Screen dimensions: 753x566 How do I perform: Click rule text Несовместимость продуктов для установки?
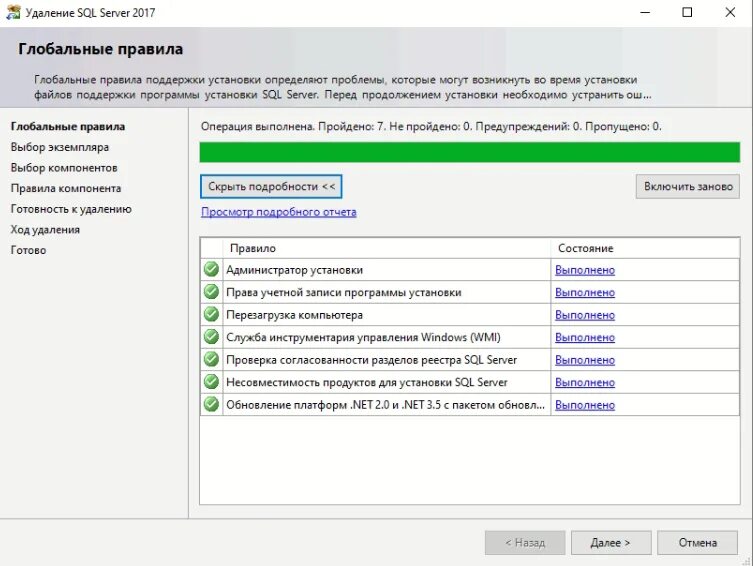367,383
